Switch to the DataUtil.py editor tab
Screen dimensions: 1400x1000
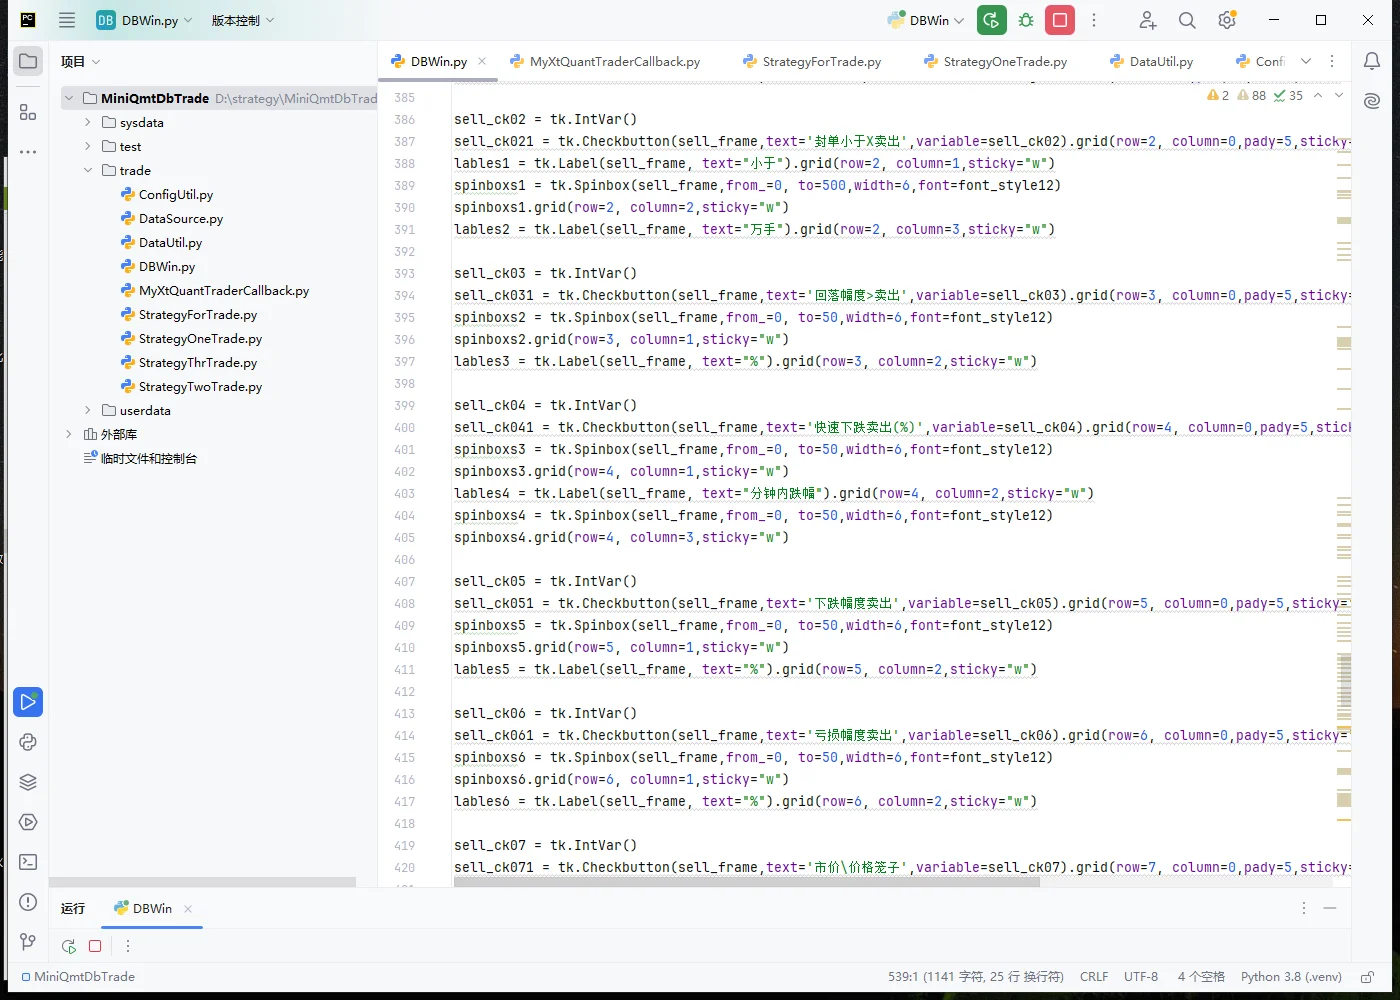pos(1151,61)
